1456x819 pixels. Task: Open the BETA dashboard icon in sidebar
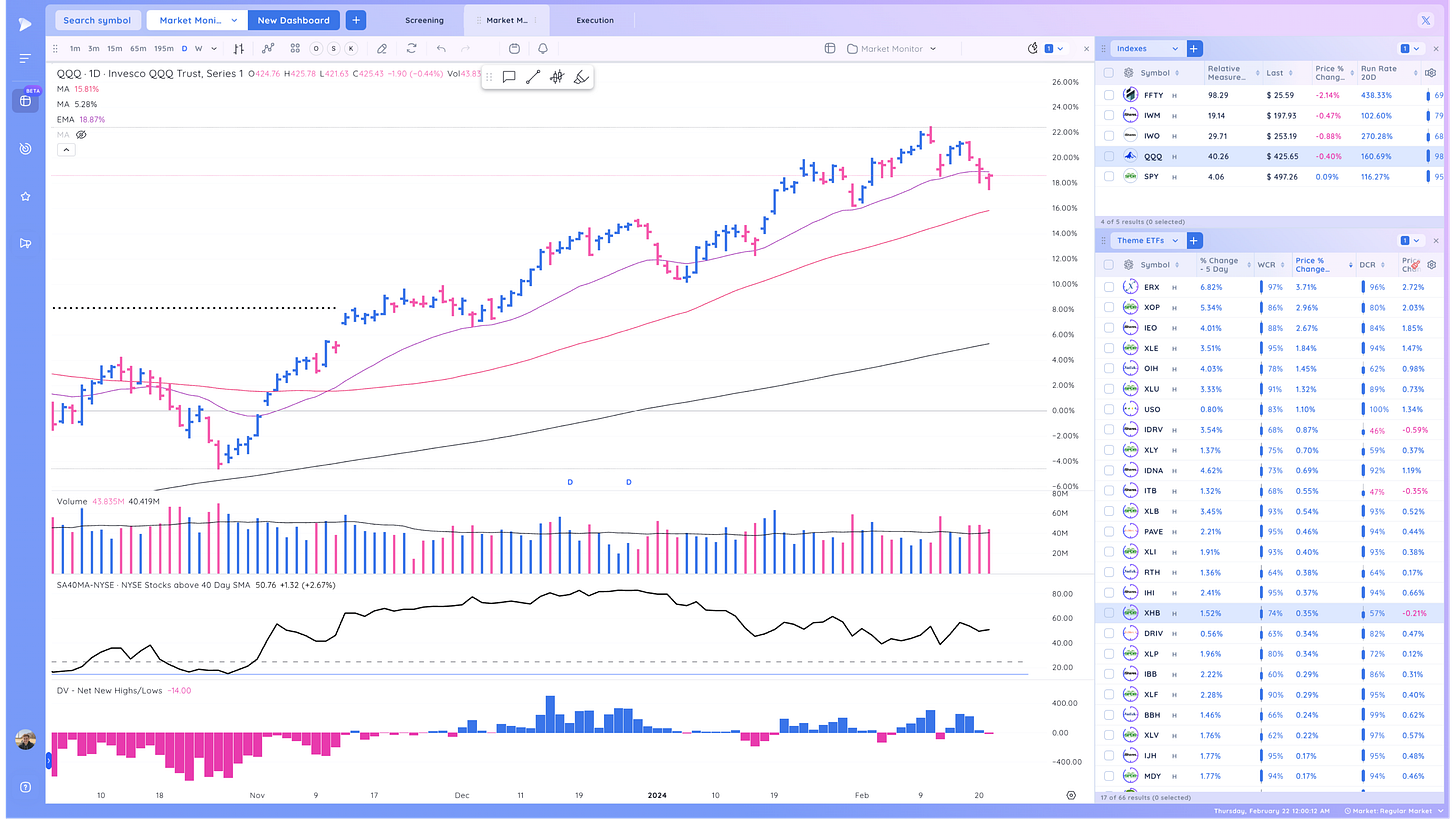tap(25, 100)
